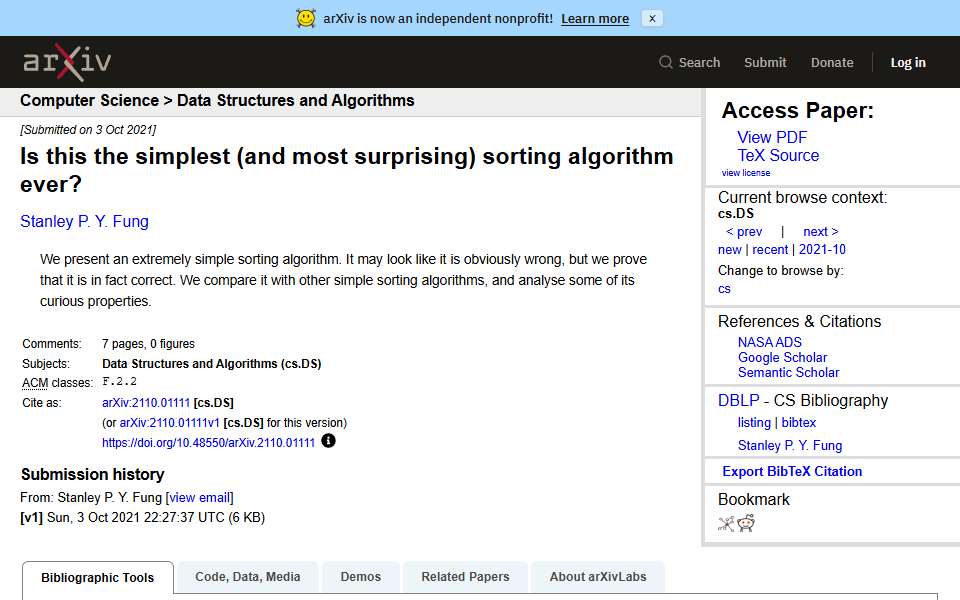Open author Stanley P. Y. Fung under title
Image resolution: width=960 pixels, height=600 pixels.
(x=84, y=221)
